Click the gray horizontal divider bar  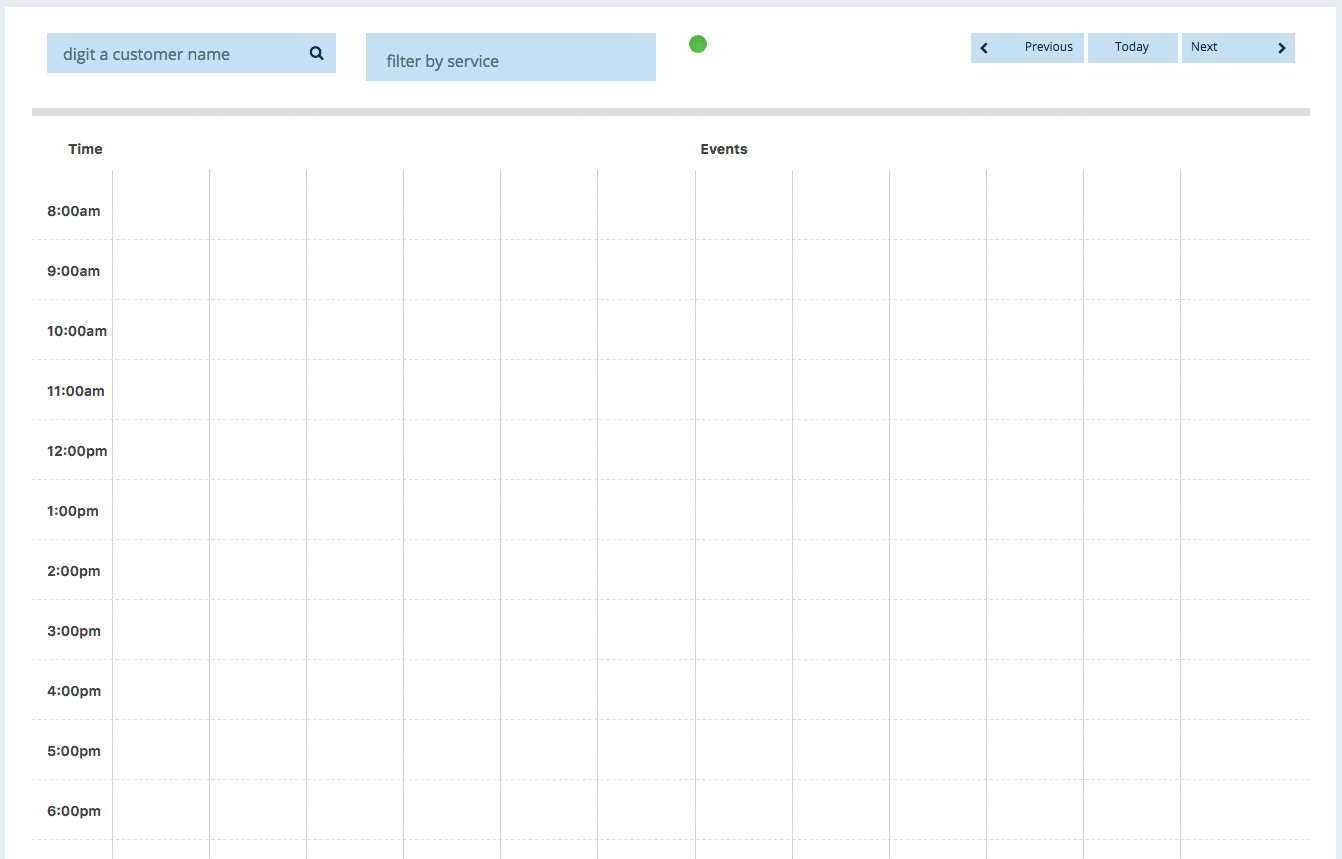coord(670,112)
